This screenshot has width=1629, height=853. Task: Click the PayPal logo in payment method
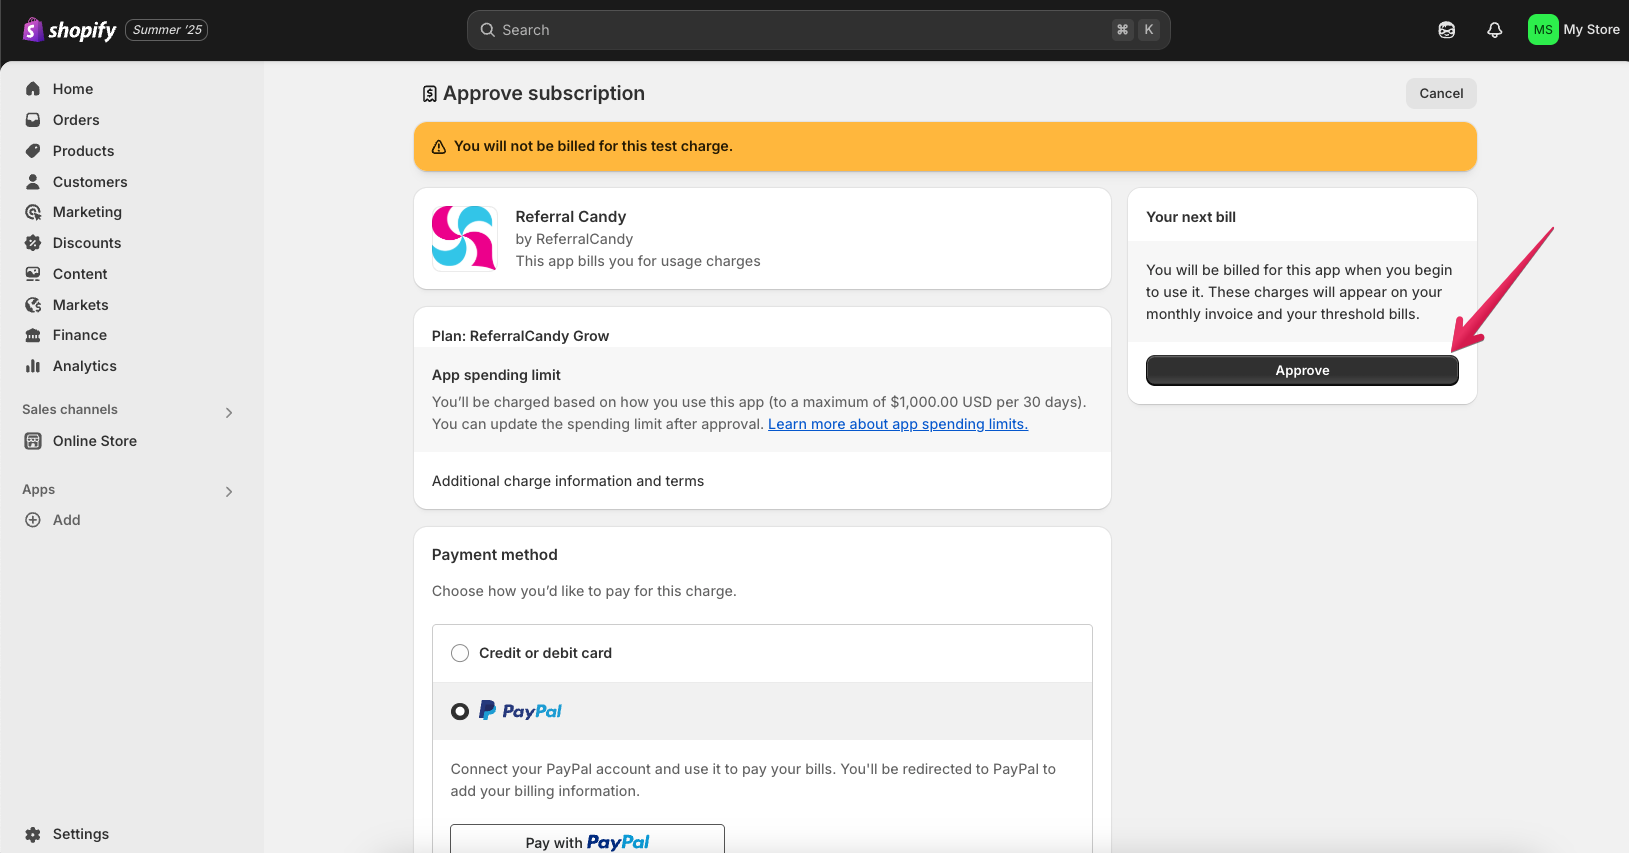click(x=521, y=711)
